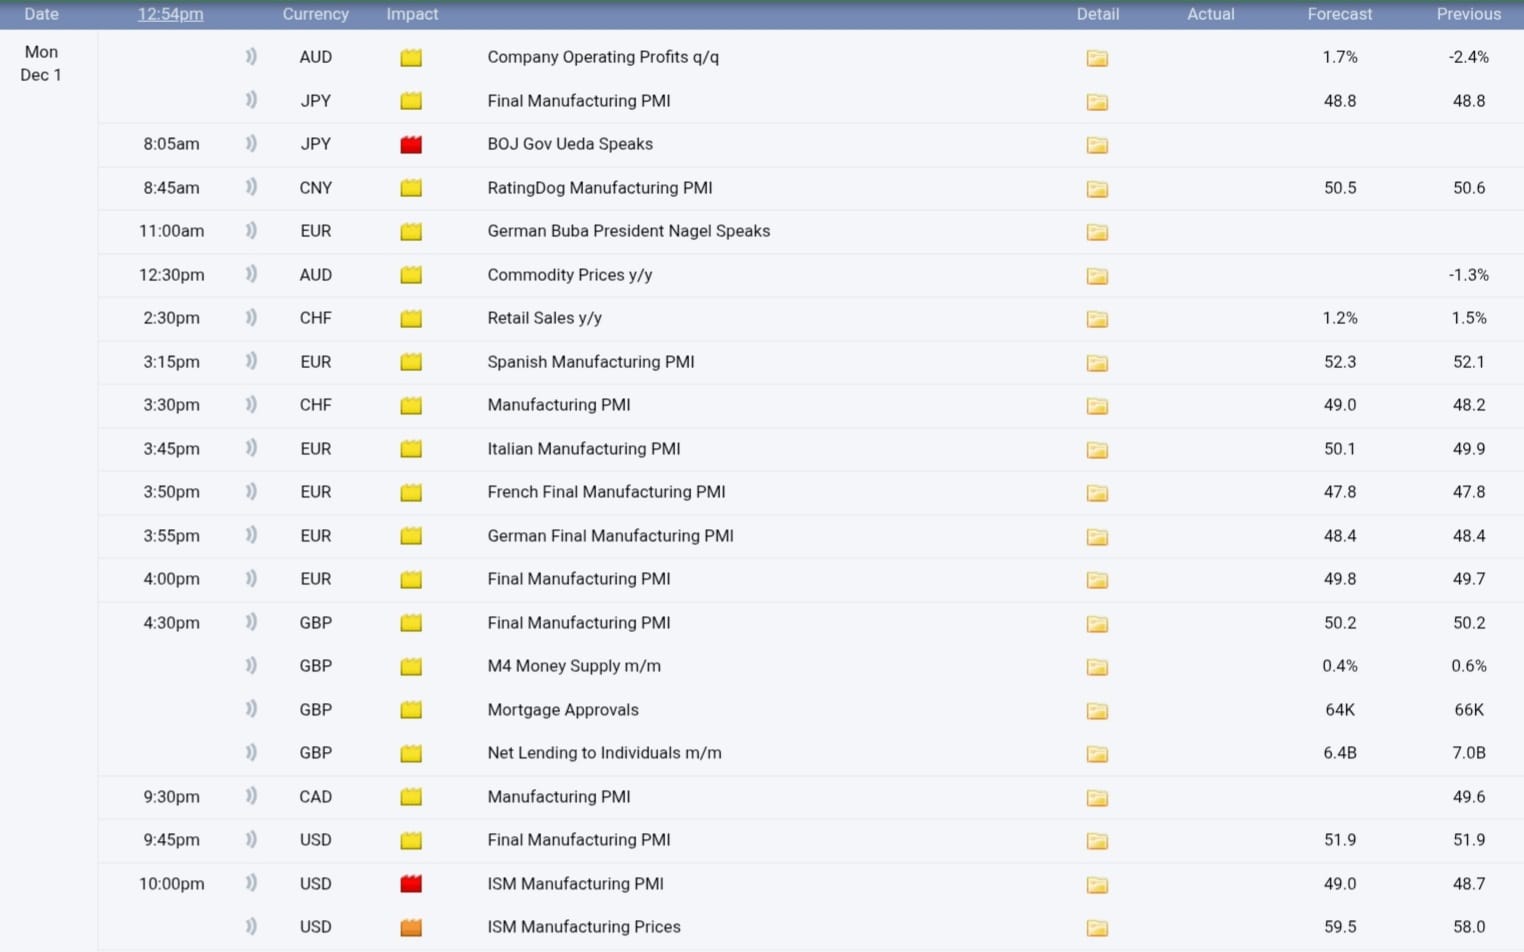Open the German Buba President Nagel Speaks event
1524x952 pixels.
pos(628,231)
